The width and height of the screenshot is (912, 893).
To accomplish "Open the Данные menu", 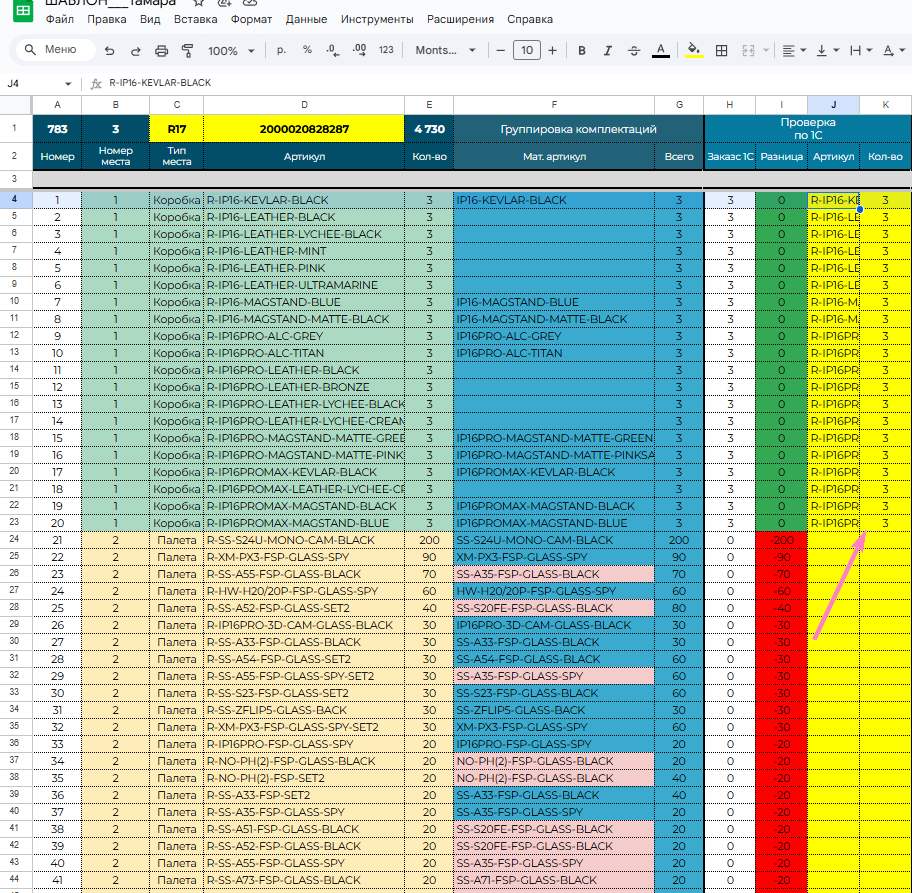I will (x=306, y=19).
